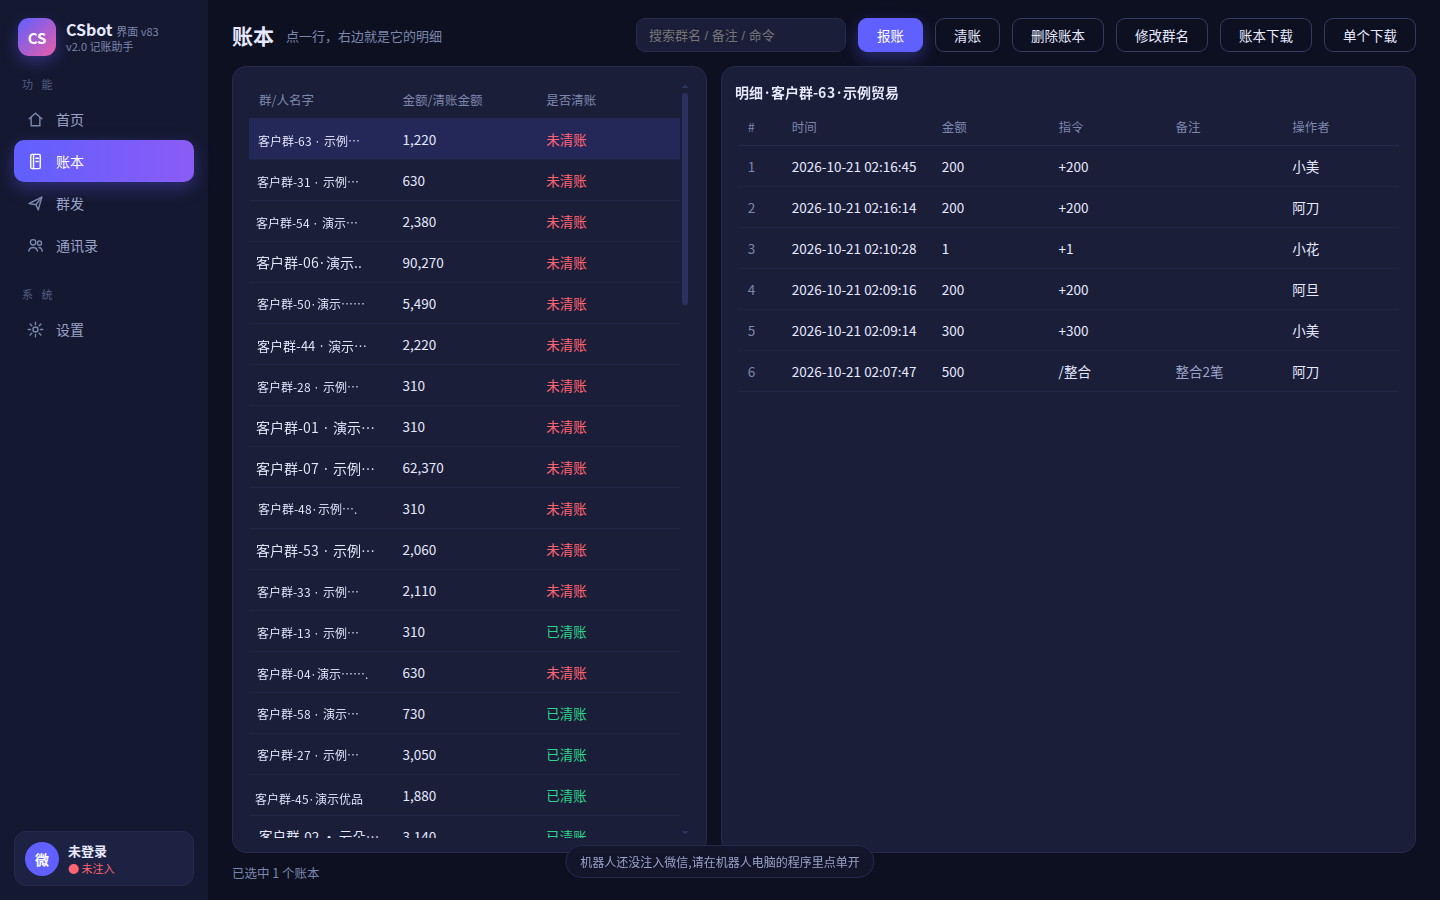This screenshot has width=1440, height=900.
Task: Click the /整合 command in row 6
Action: click(1074, 372)
